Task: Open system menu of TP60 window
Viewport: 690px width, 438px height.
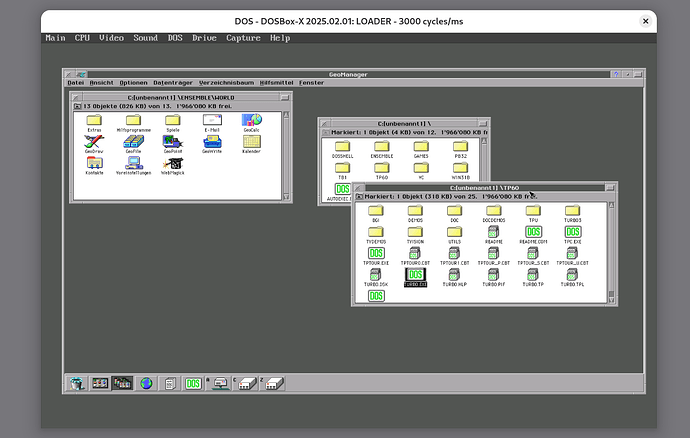Action: (358, 188)
